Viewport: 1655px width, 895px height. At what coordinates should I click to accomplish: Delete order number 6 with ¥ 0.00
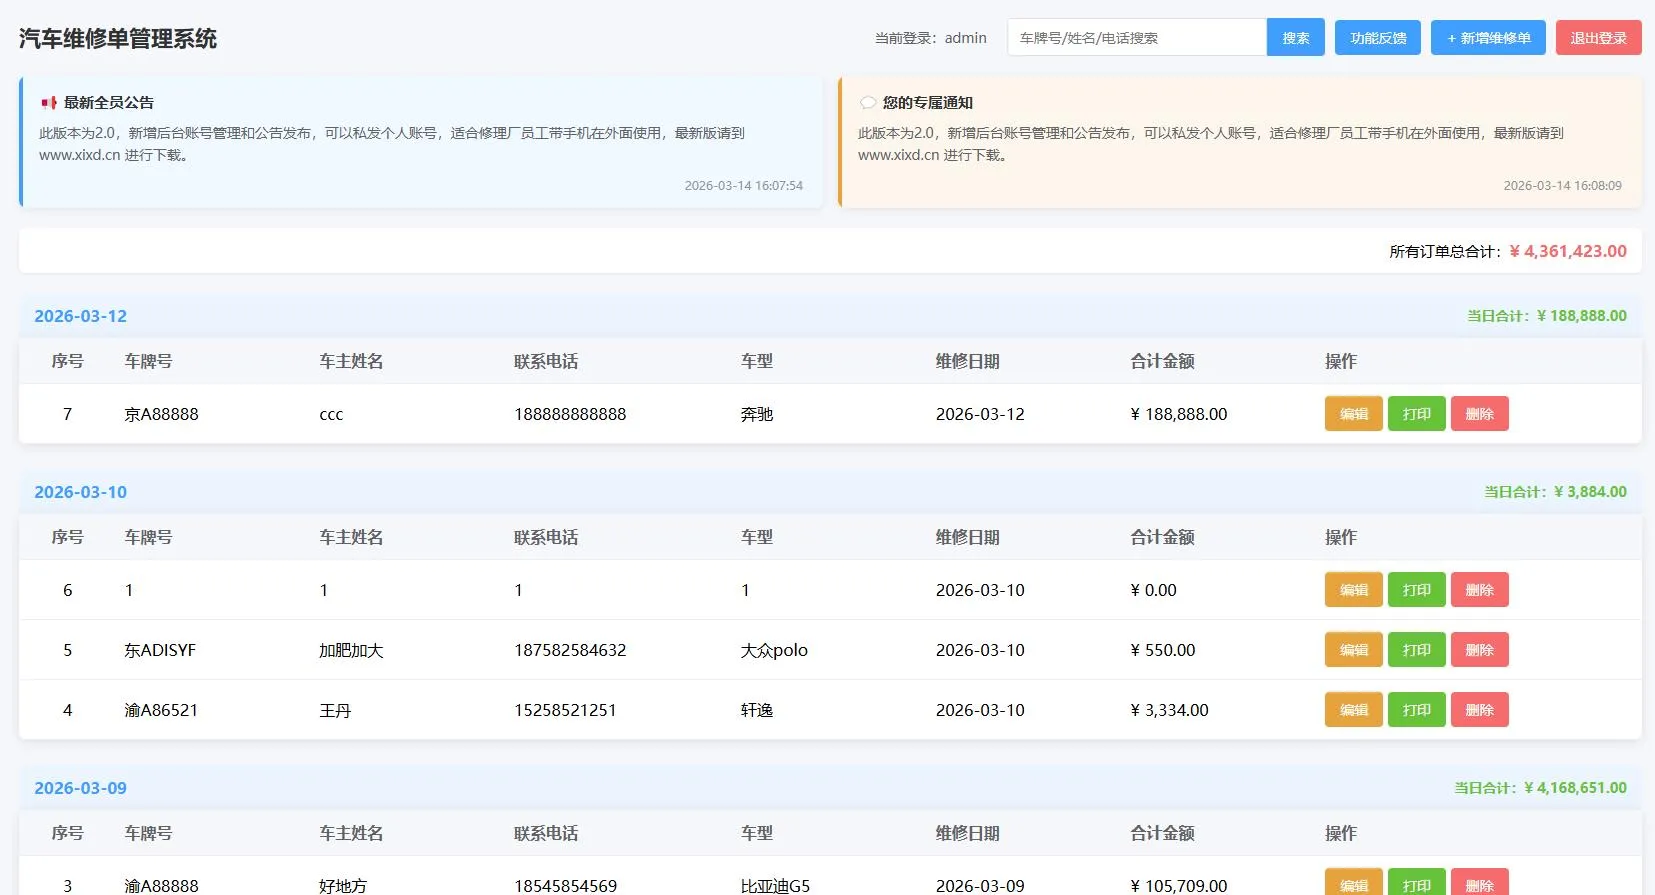1479,590
